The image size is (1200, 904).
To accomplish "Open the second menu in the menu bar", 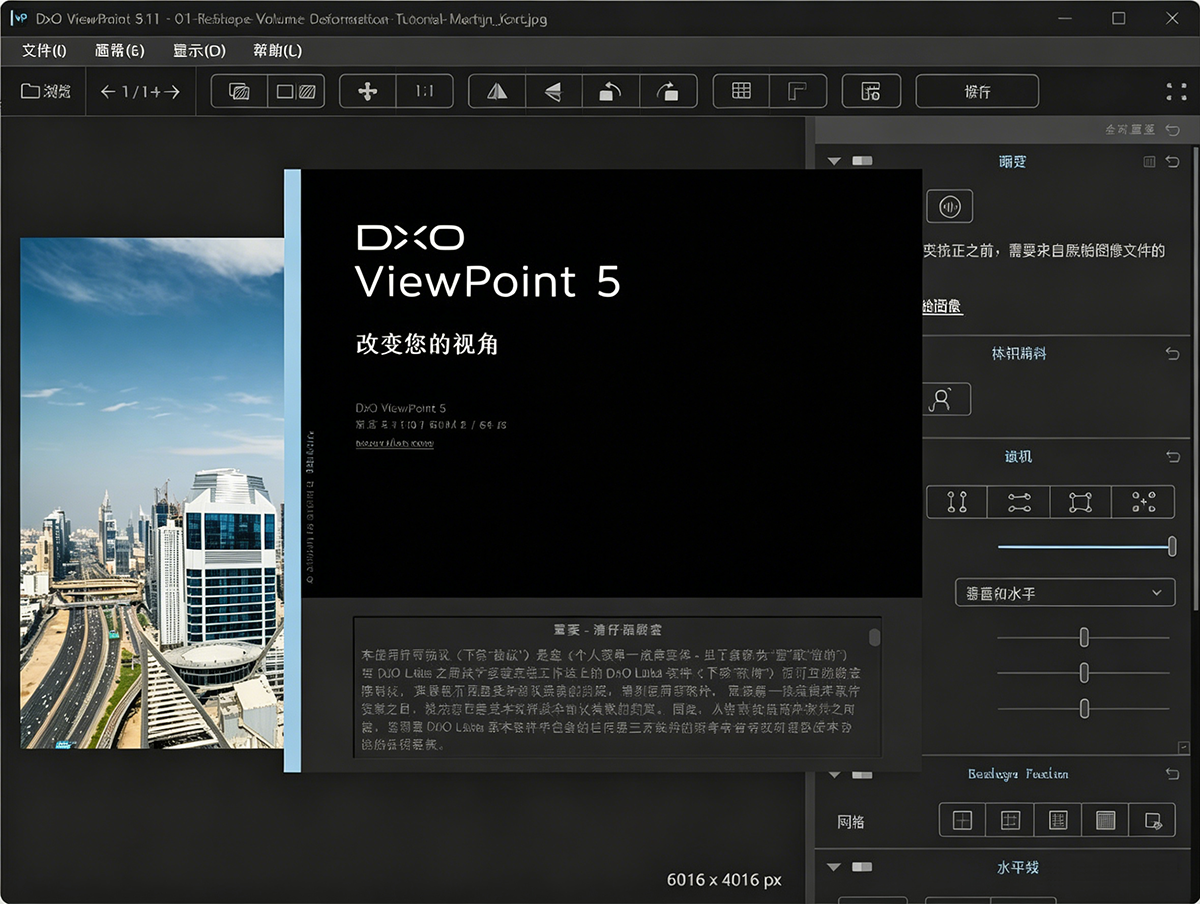I will pyautogui.click(x=120, y=50).
